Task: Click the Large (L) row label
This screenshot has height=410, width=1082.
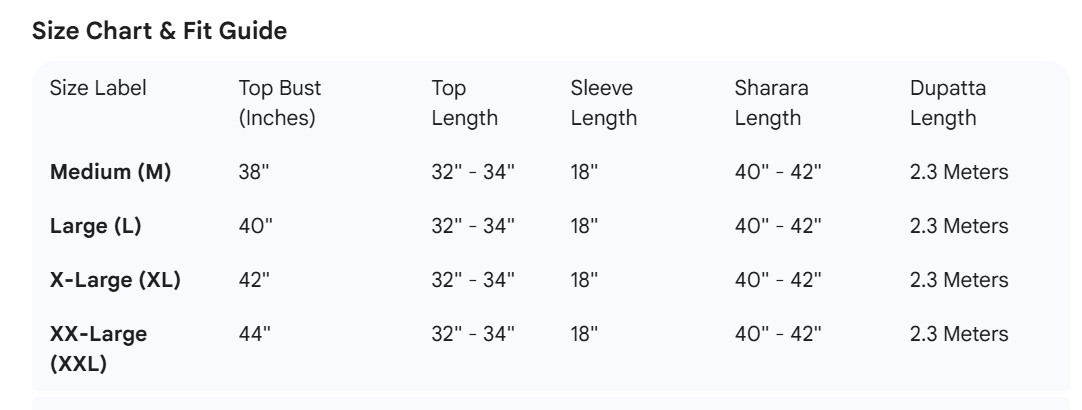Action: [96, 226]
